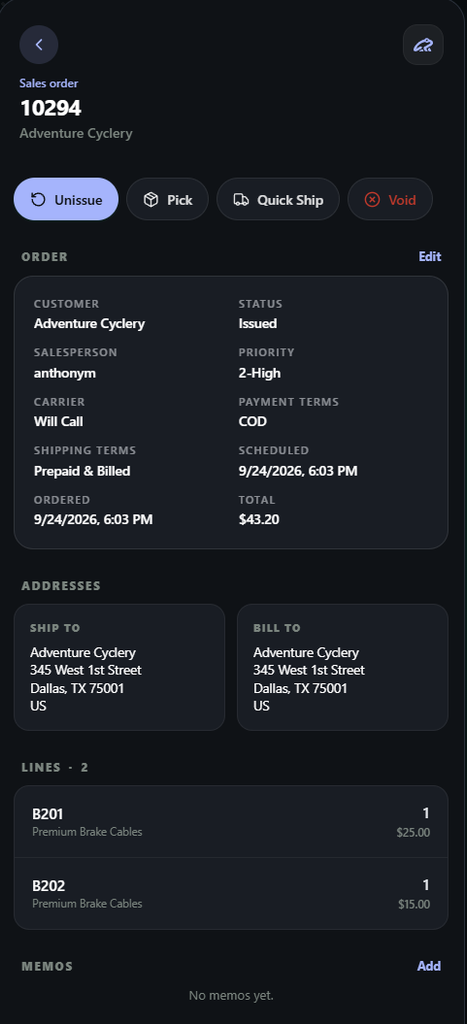Start picking with the Pick button

pyautogui.click(x=167, y=199)
